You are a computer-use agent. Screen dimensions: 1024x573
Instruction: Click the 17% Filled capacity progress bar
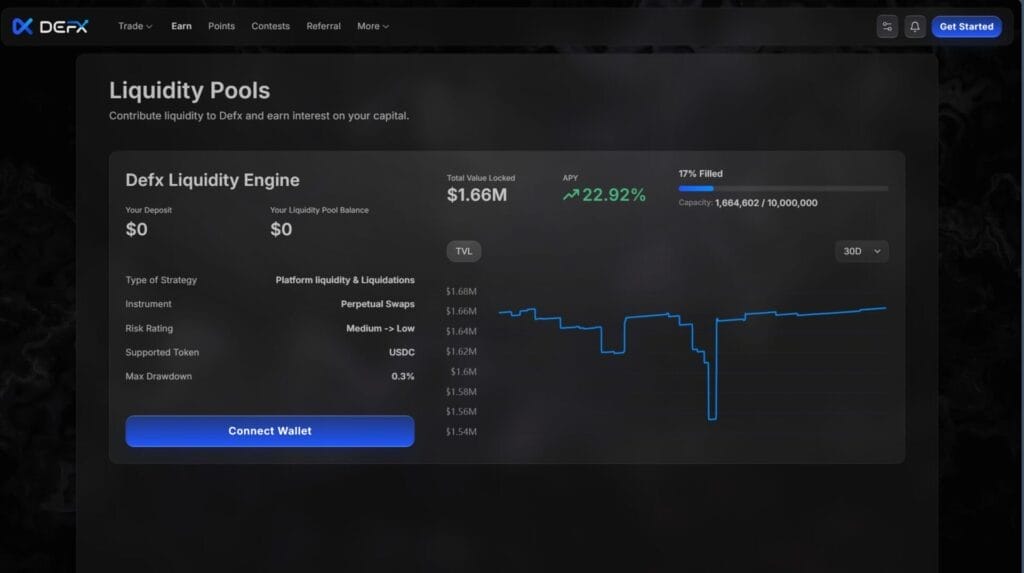pos(783,188)
